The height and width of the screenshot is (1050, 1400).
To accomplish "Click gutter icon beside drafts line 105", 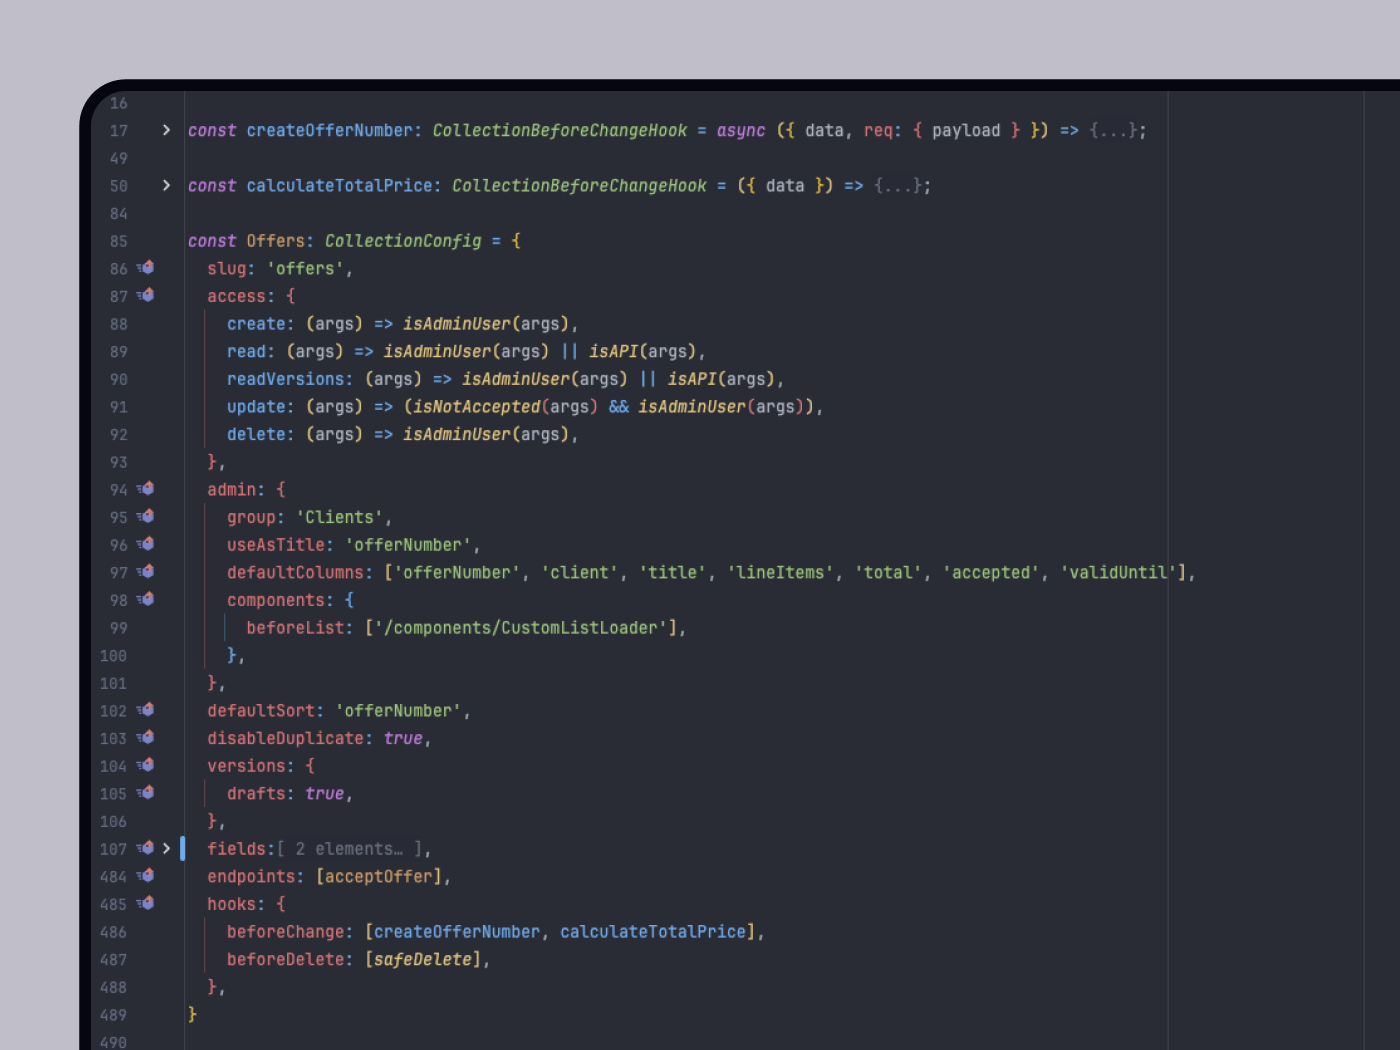I will [x=145, y=793].
